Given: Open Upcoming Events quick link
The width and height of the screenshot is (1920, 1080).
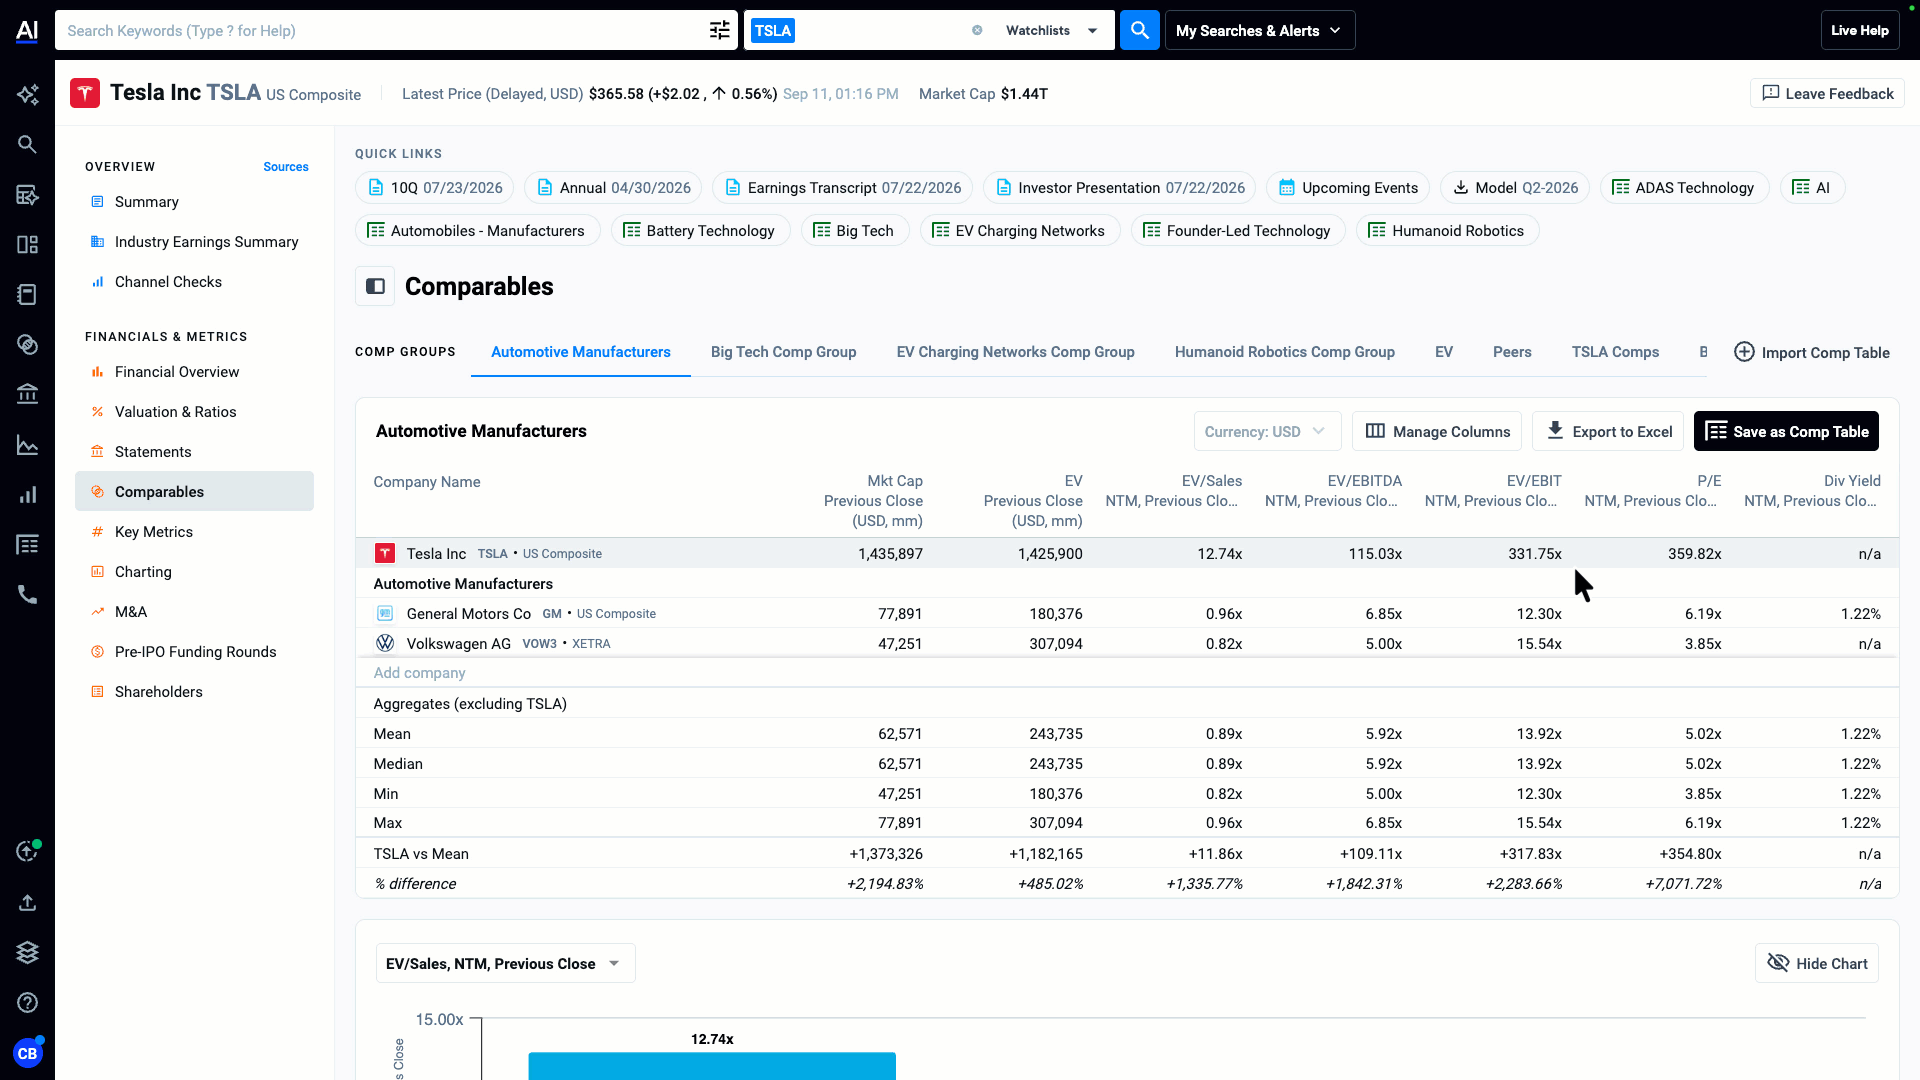Looking at the screenshot, I should tap(1348, 188).
